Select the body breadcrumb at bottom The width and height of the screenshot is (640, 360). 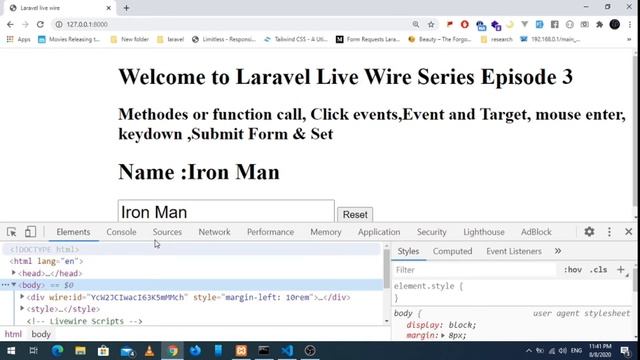[41, 334]
